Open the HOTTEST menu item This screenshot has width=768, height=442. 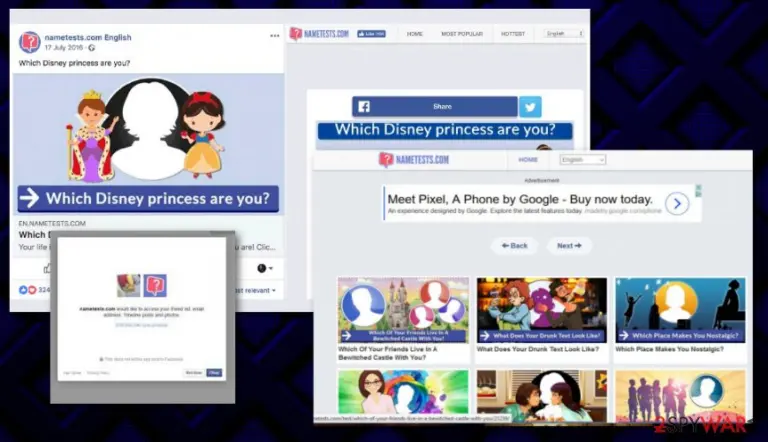pyautogui.click(x=513, y=34)
